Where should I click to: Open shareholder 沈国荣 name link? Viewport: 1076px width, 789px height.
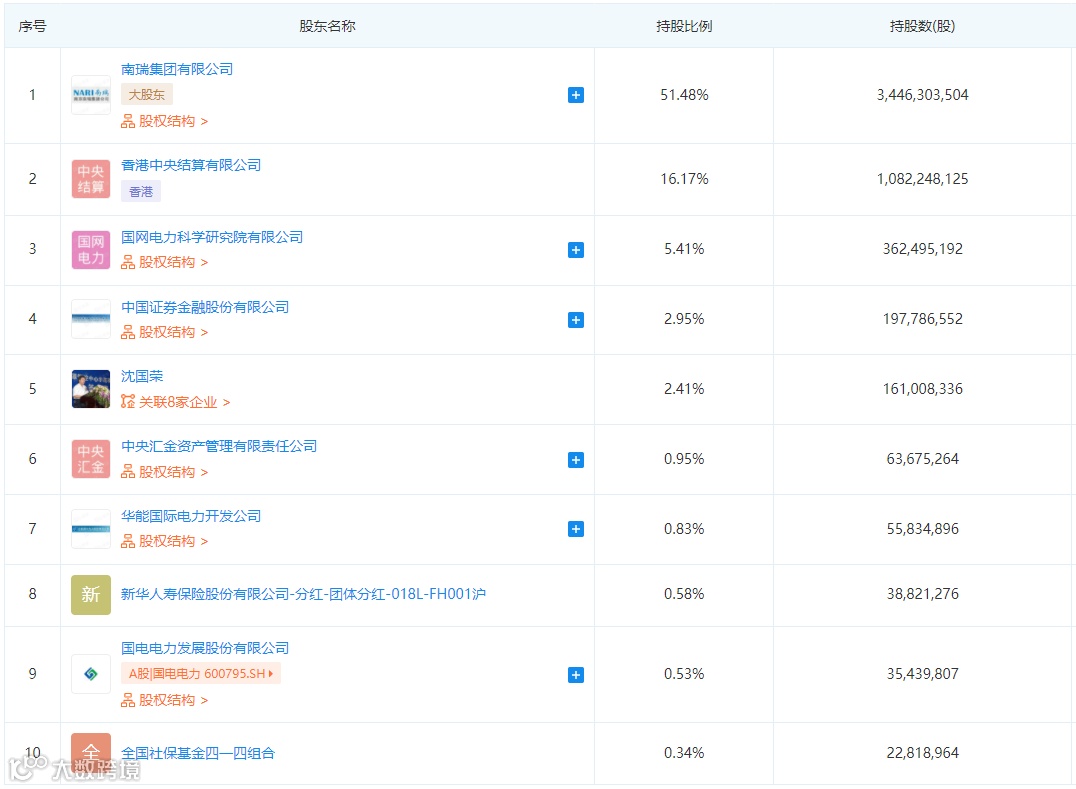[x=142, y=377]
